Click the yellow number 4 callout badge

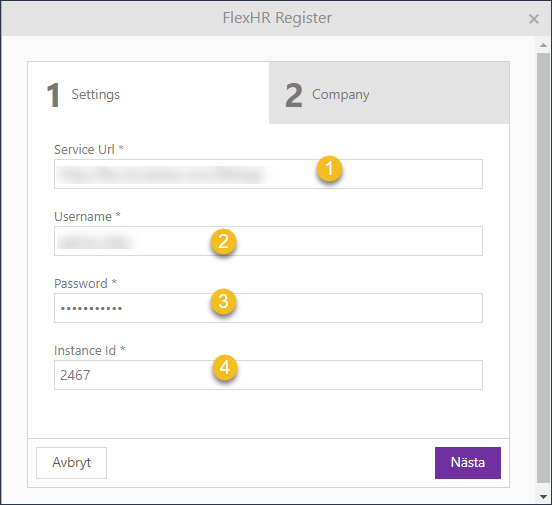[225, 368]
